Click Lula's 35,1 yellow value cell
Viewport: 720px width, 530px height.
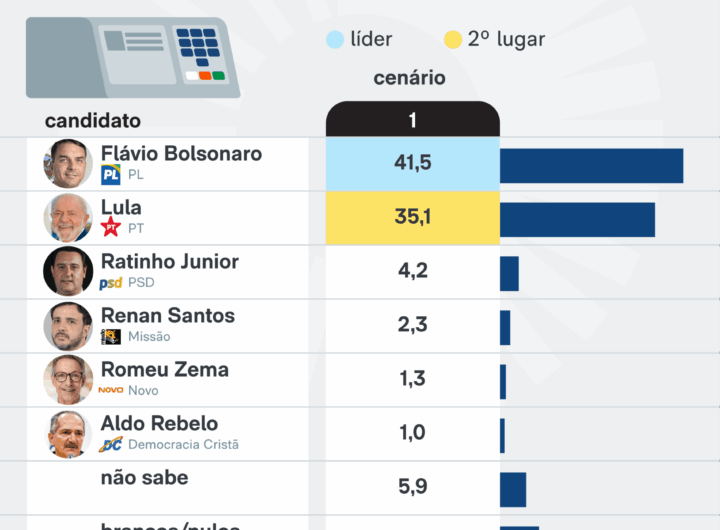coord(412,218)
